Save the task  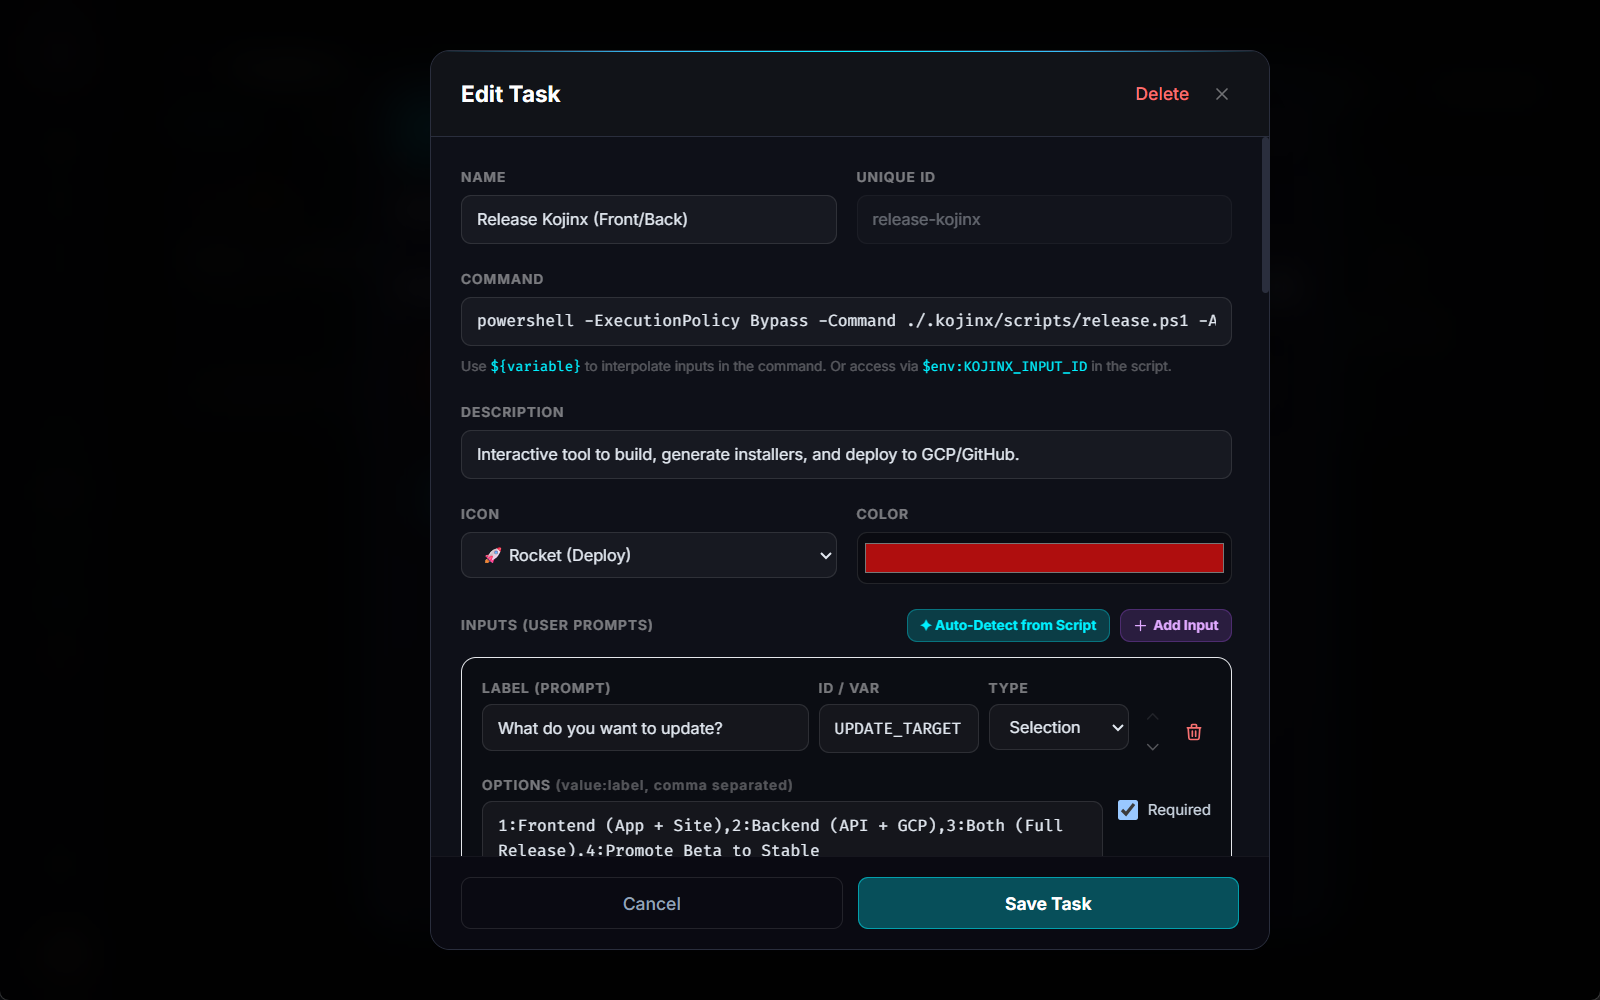[x=1048, y=903]
